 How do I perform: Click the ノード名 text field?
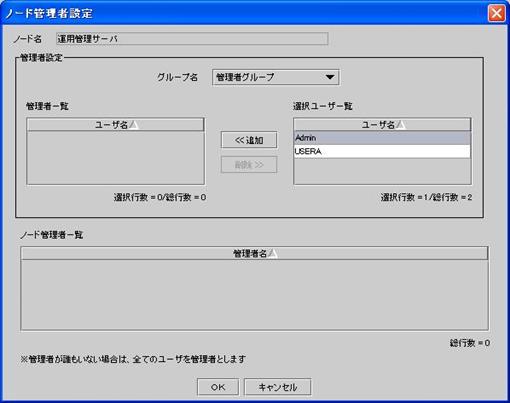point(192,39)
